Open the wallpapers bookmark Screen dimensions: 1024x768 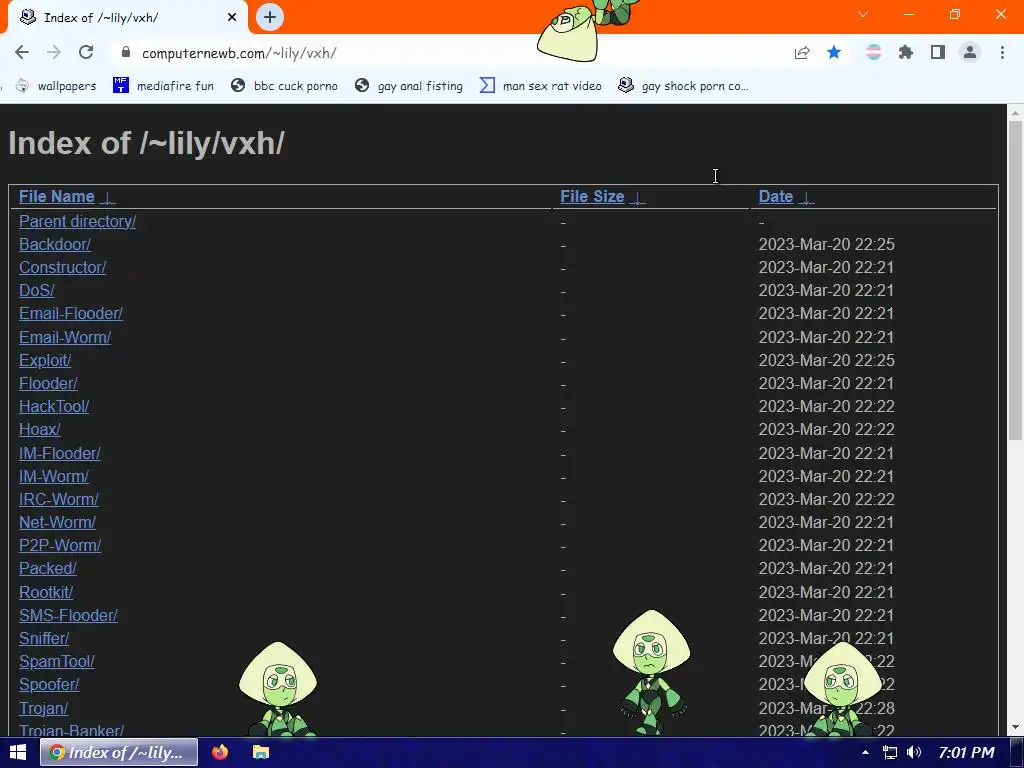pyautogui.click(x=56, y=86)
